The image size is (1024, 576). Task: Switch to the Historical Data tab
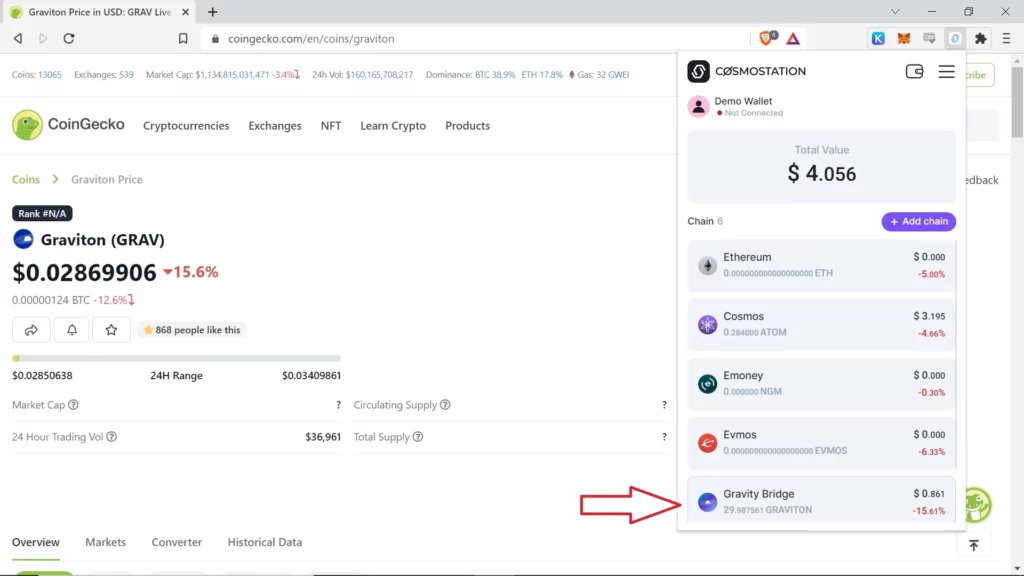click(264, 542)
